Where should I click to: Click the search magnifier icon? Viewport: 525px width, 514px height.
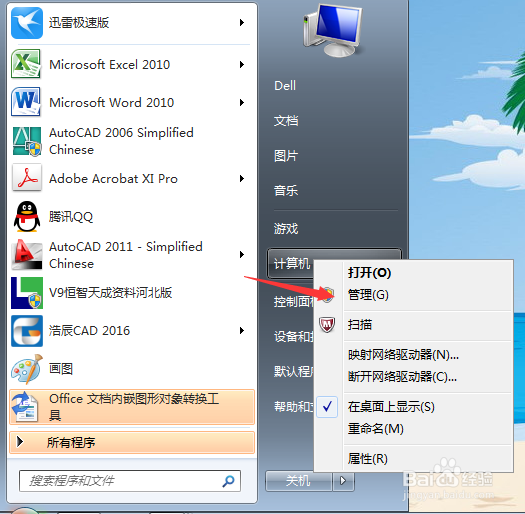pyautogui.click(x=228, y=481)
